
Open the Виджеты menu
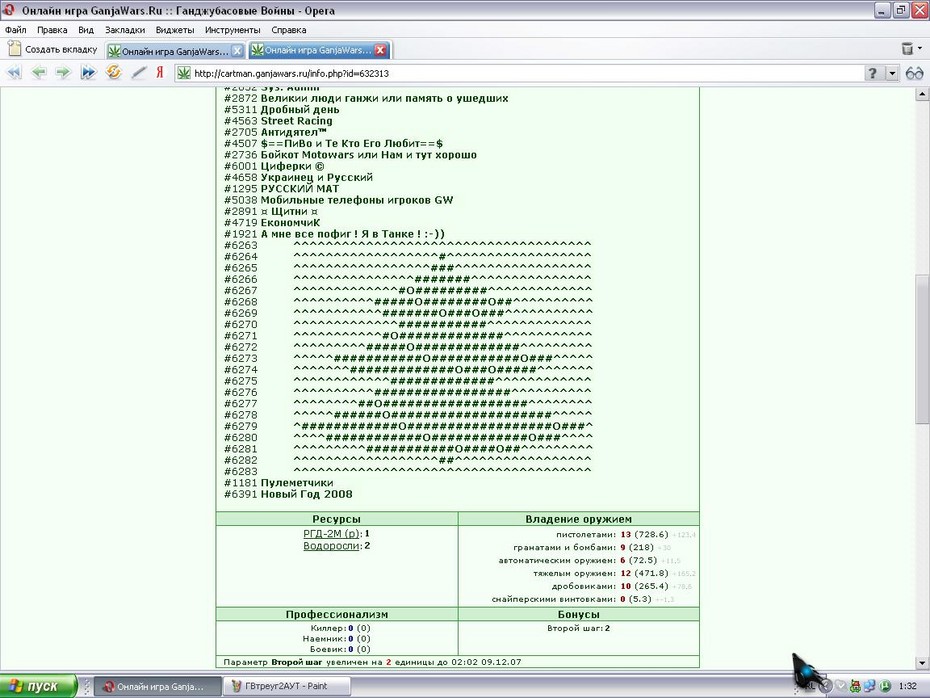coord(175,30)
